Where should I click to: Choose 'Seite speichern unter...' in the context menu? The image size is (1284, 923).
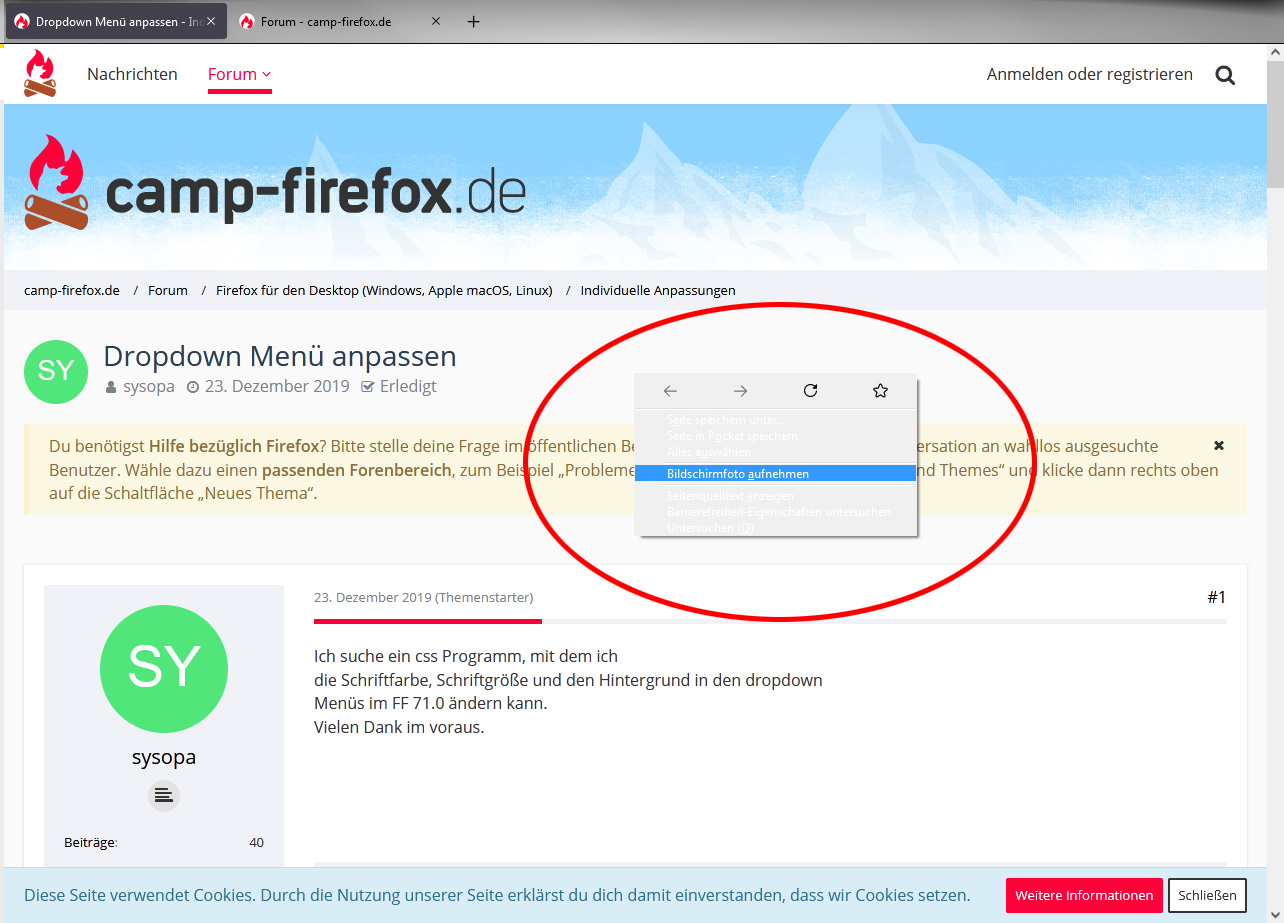pos(776,420)
